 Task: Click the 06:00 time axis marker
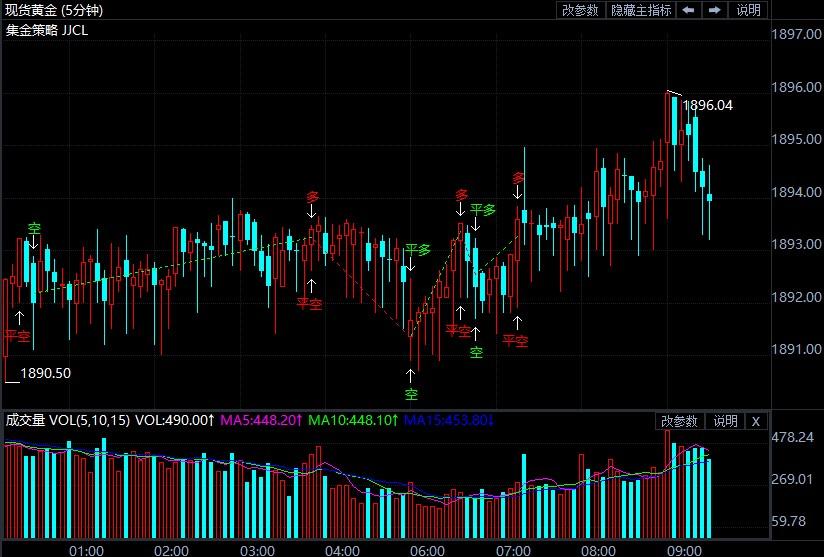[x=427, y=551]
